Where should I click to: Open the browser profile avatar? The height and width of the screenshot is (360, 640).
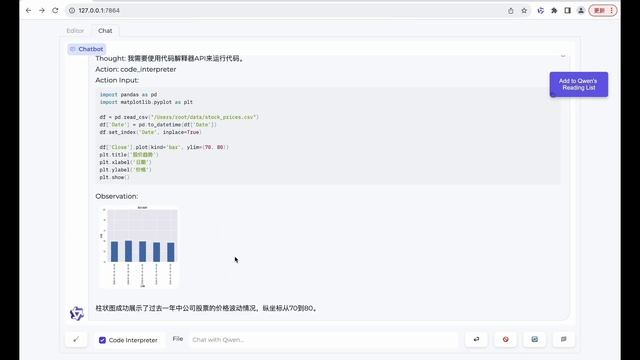[581, 11]
